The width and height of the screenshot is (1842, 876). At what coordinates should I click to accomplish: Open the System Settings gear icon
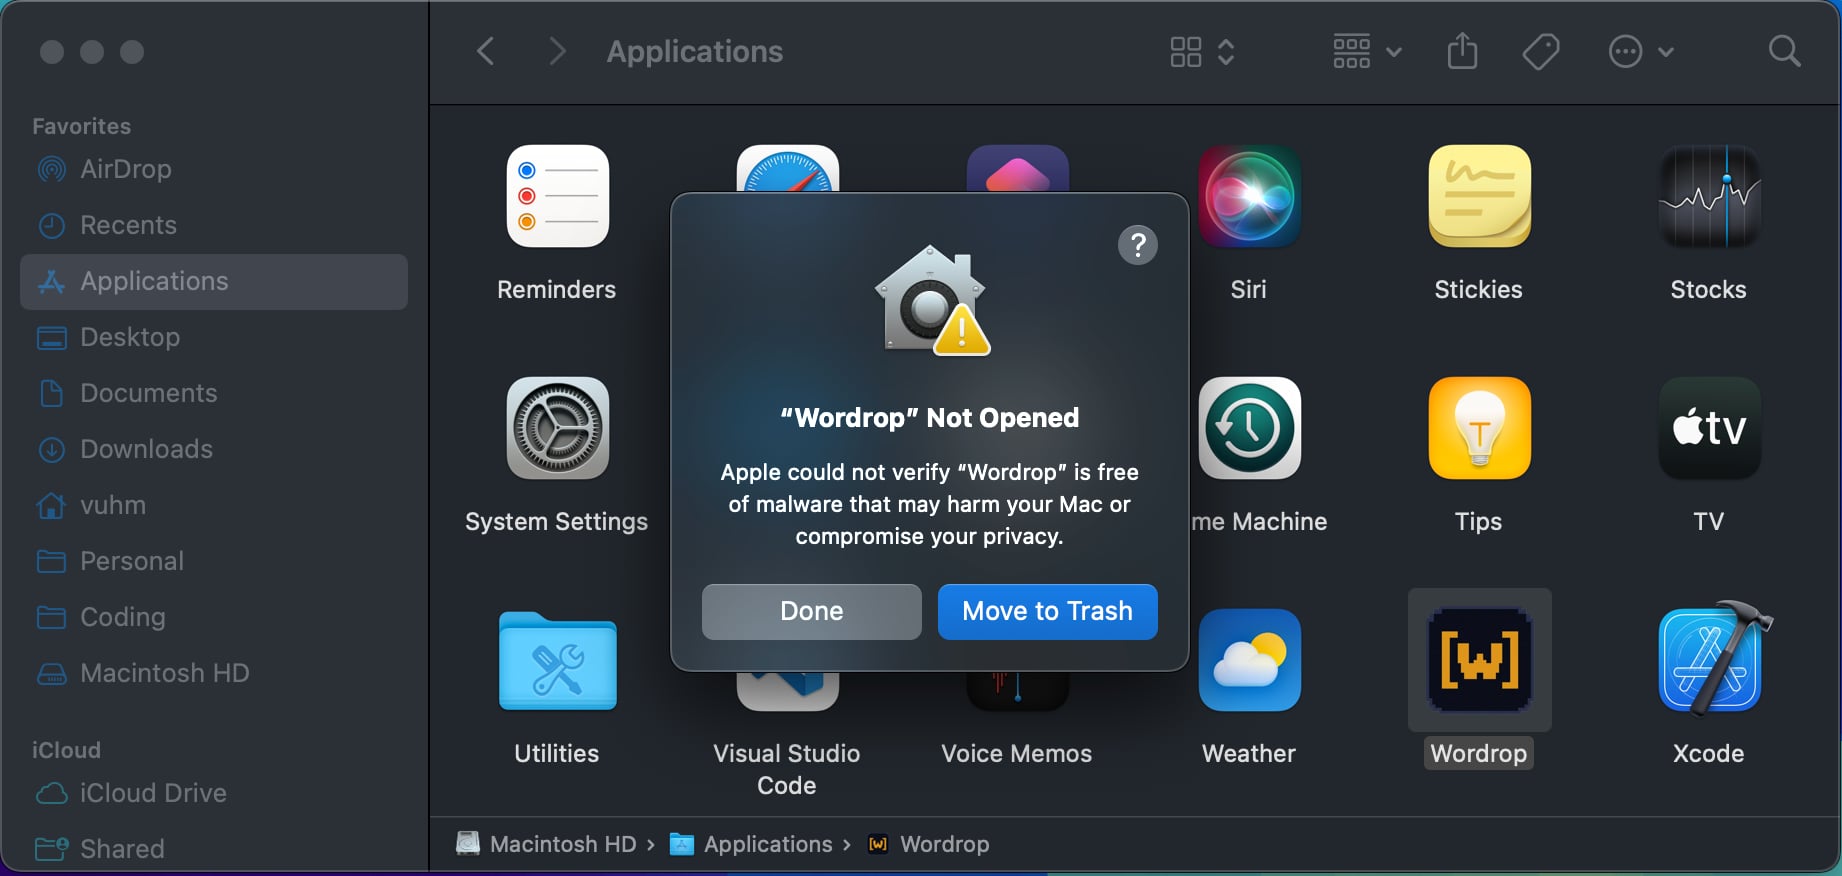(x=557, y=428)
